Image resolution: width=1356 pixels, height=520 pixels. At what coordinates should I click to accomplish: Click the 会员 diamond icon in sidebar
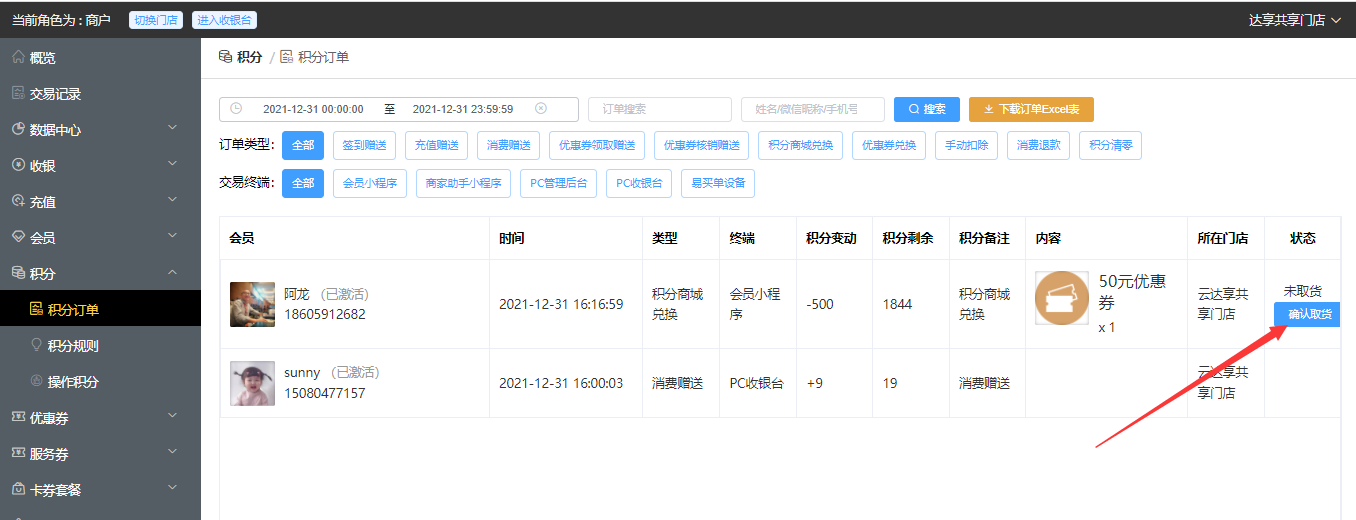click(18, 237)
